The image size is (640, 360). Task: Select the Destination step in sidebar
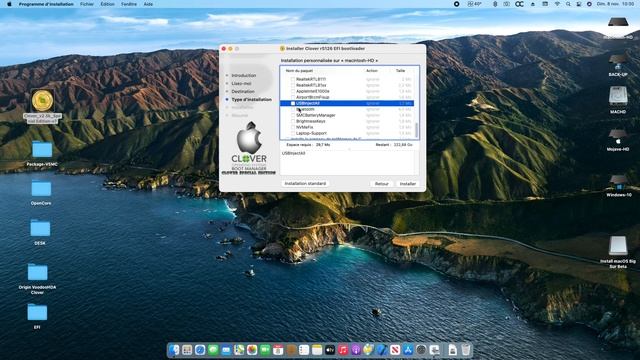click(x=243, y=91)
